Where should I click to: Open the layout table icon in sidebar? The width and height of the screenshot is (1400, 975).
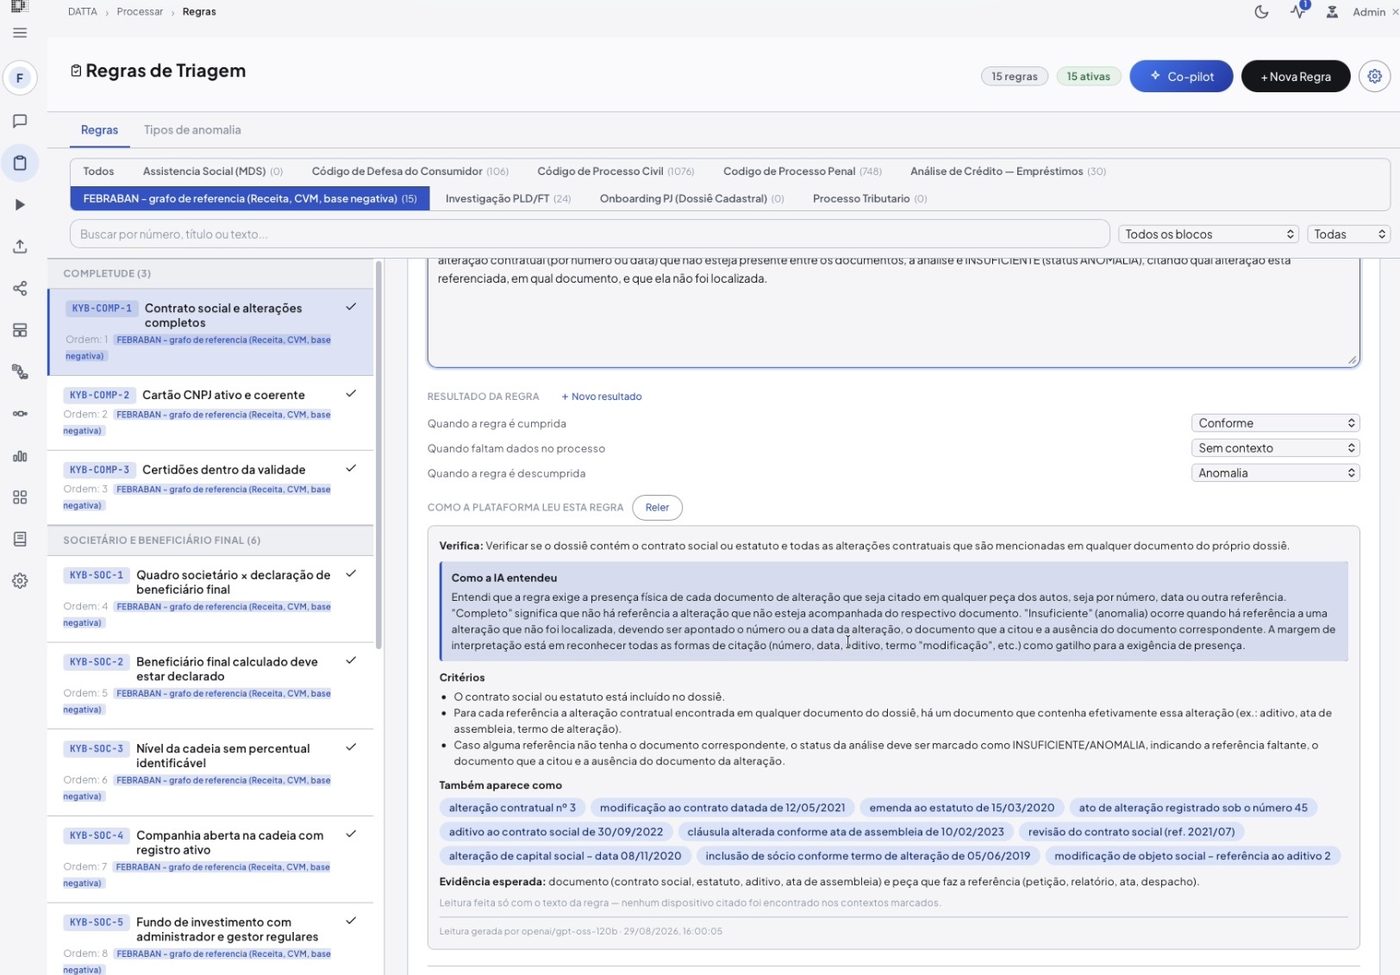coord(19,330)
